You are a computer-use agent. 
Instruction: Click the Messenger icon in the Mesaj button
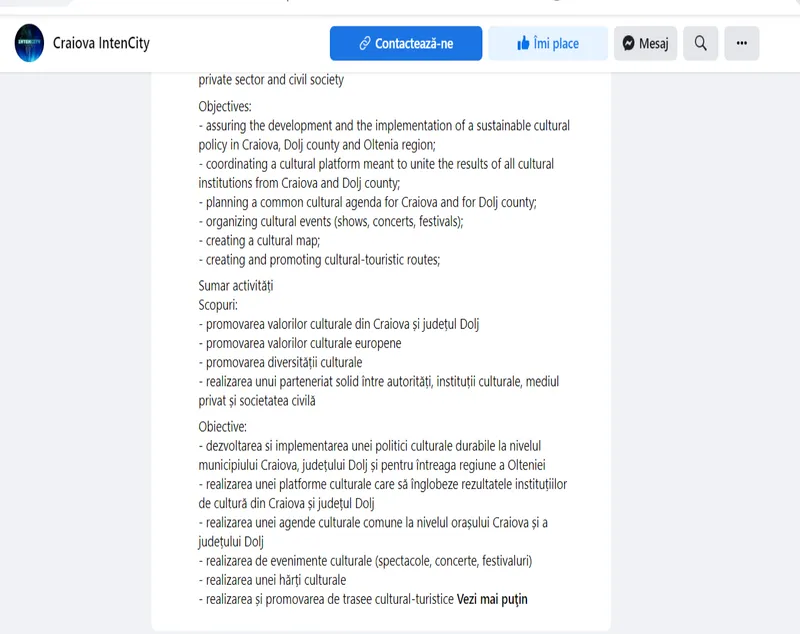(x=628, y=44)
